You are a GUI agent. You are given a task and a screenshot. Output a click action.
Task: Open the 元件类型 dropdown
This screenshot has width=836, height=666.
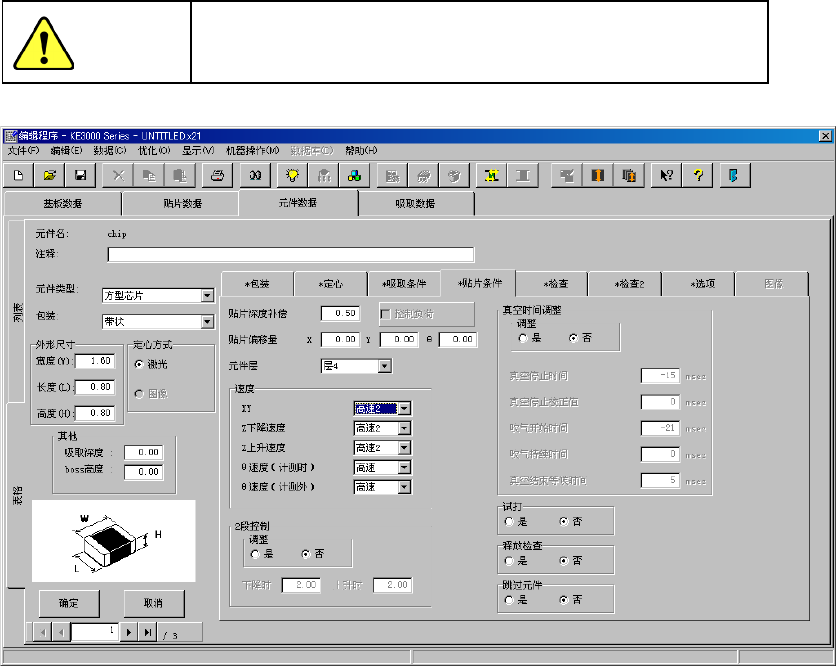207,296
